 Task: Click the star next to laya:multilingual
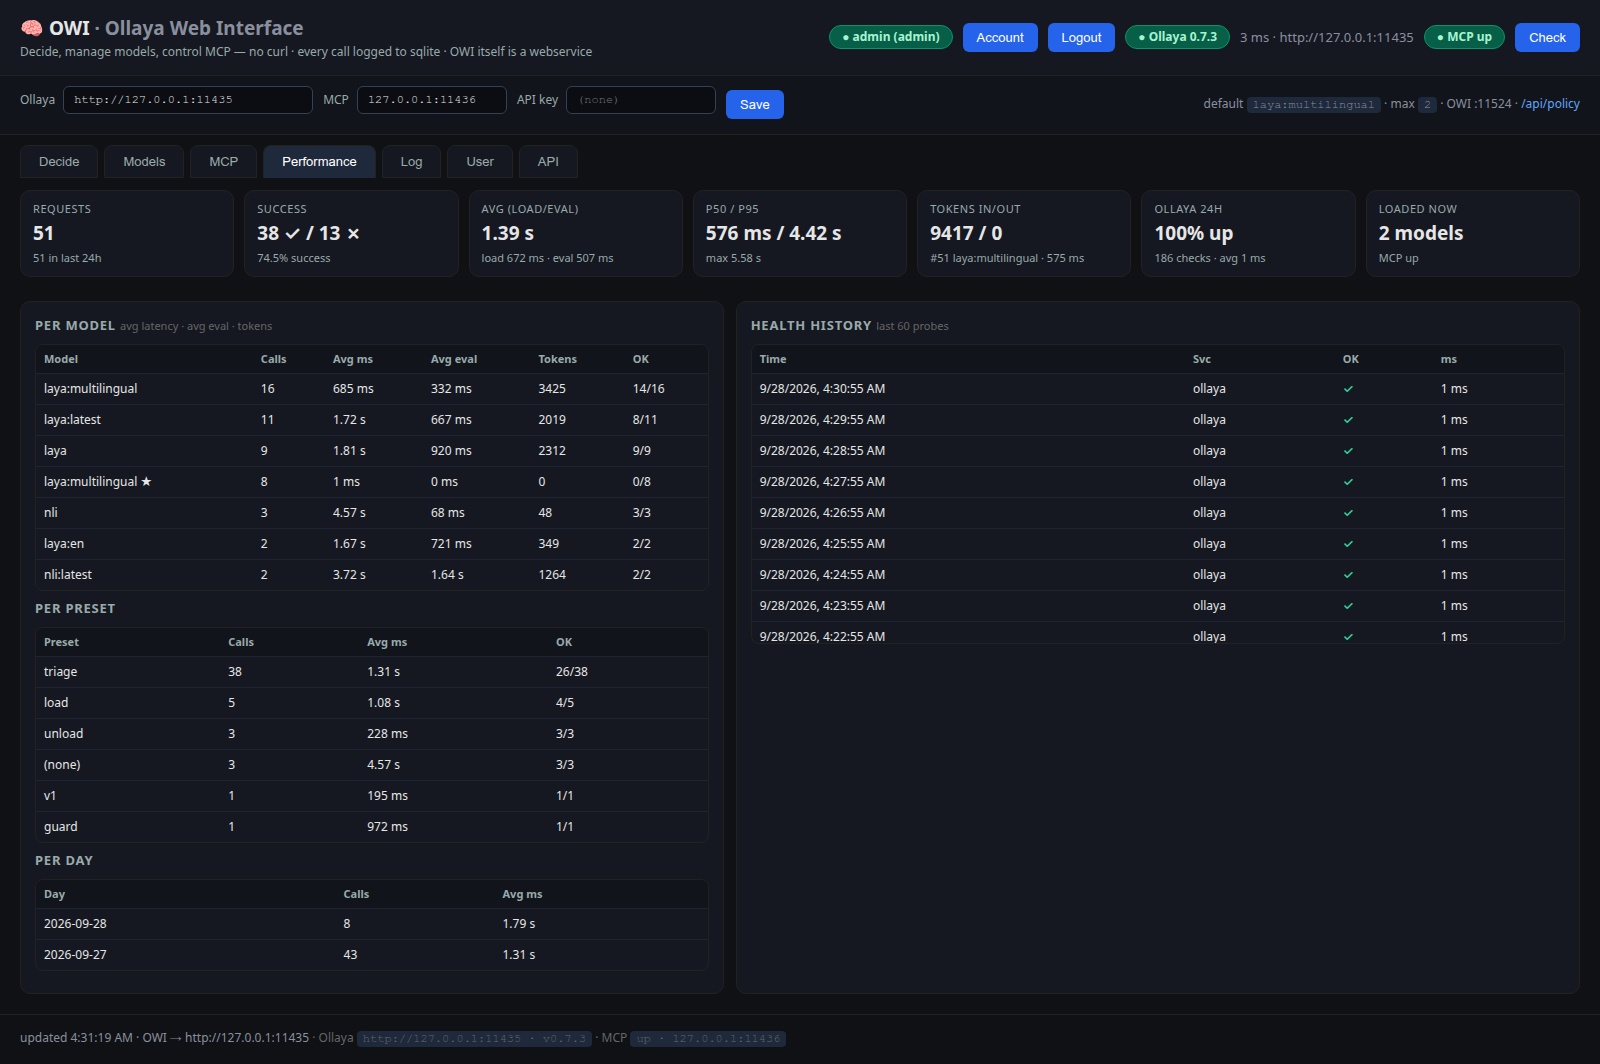[x=146, y=482]
